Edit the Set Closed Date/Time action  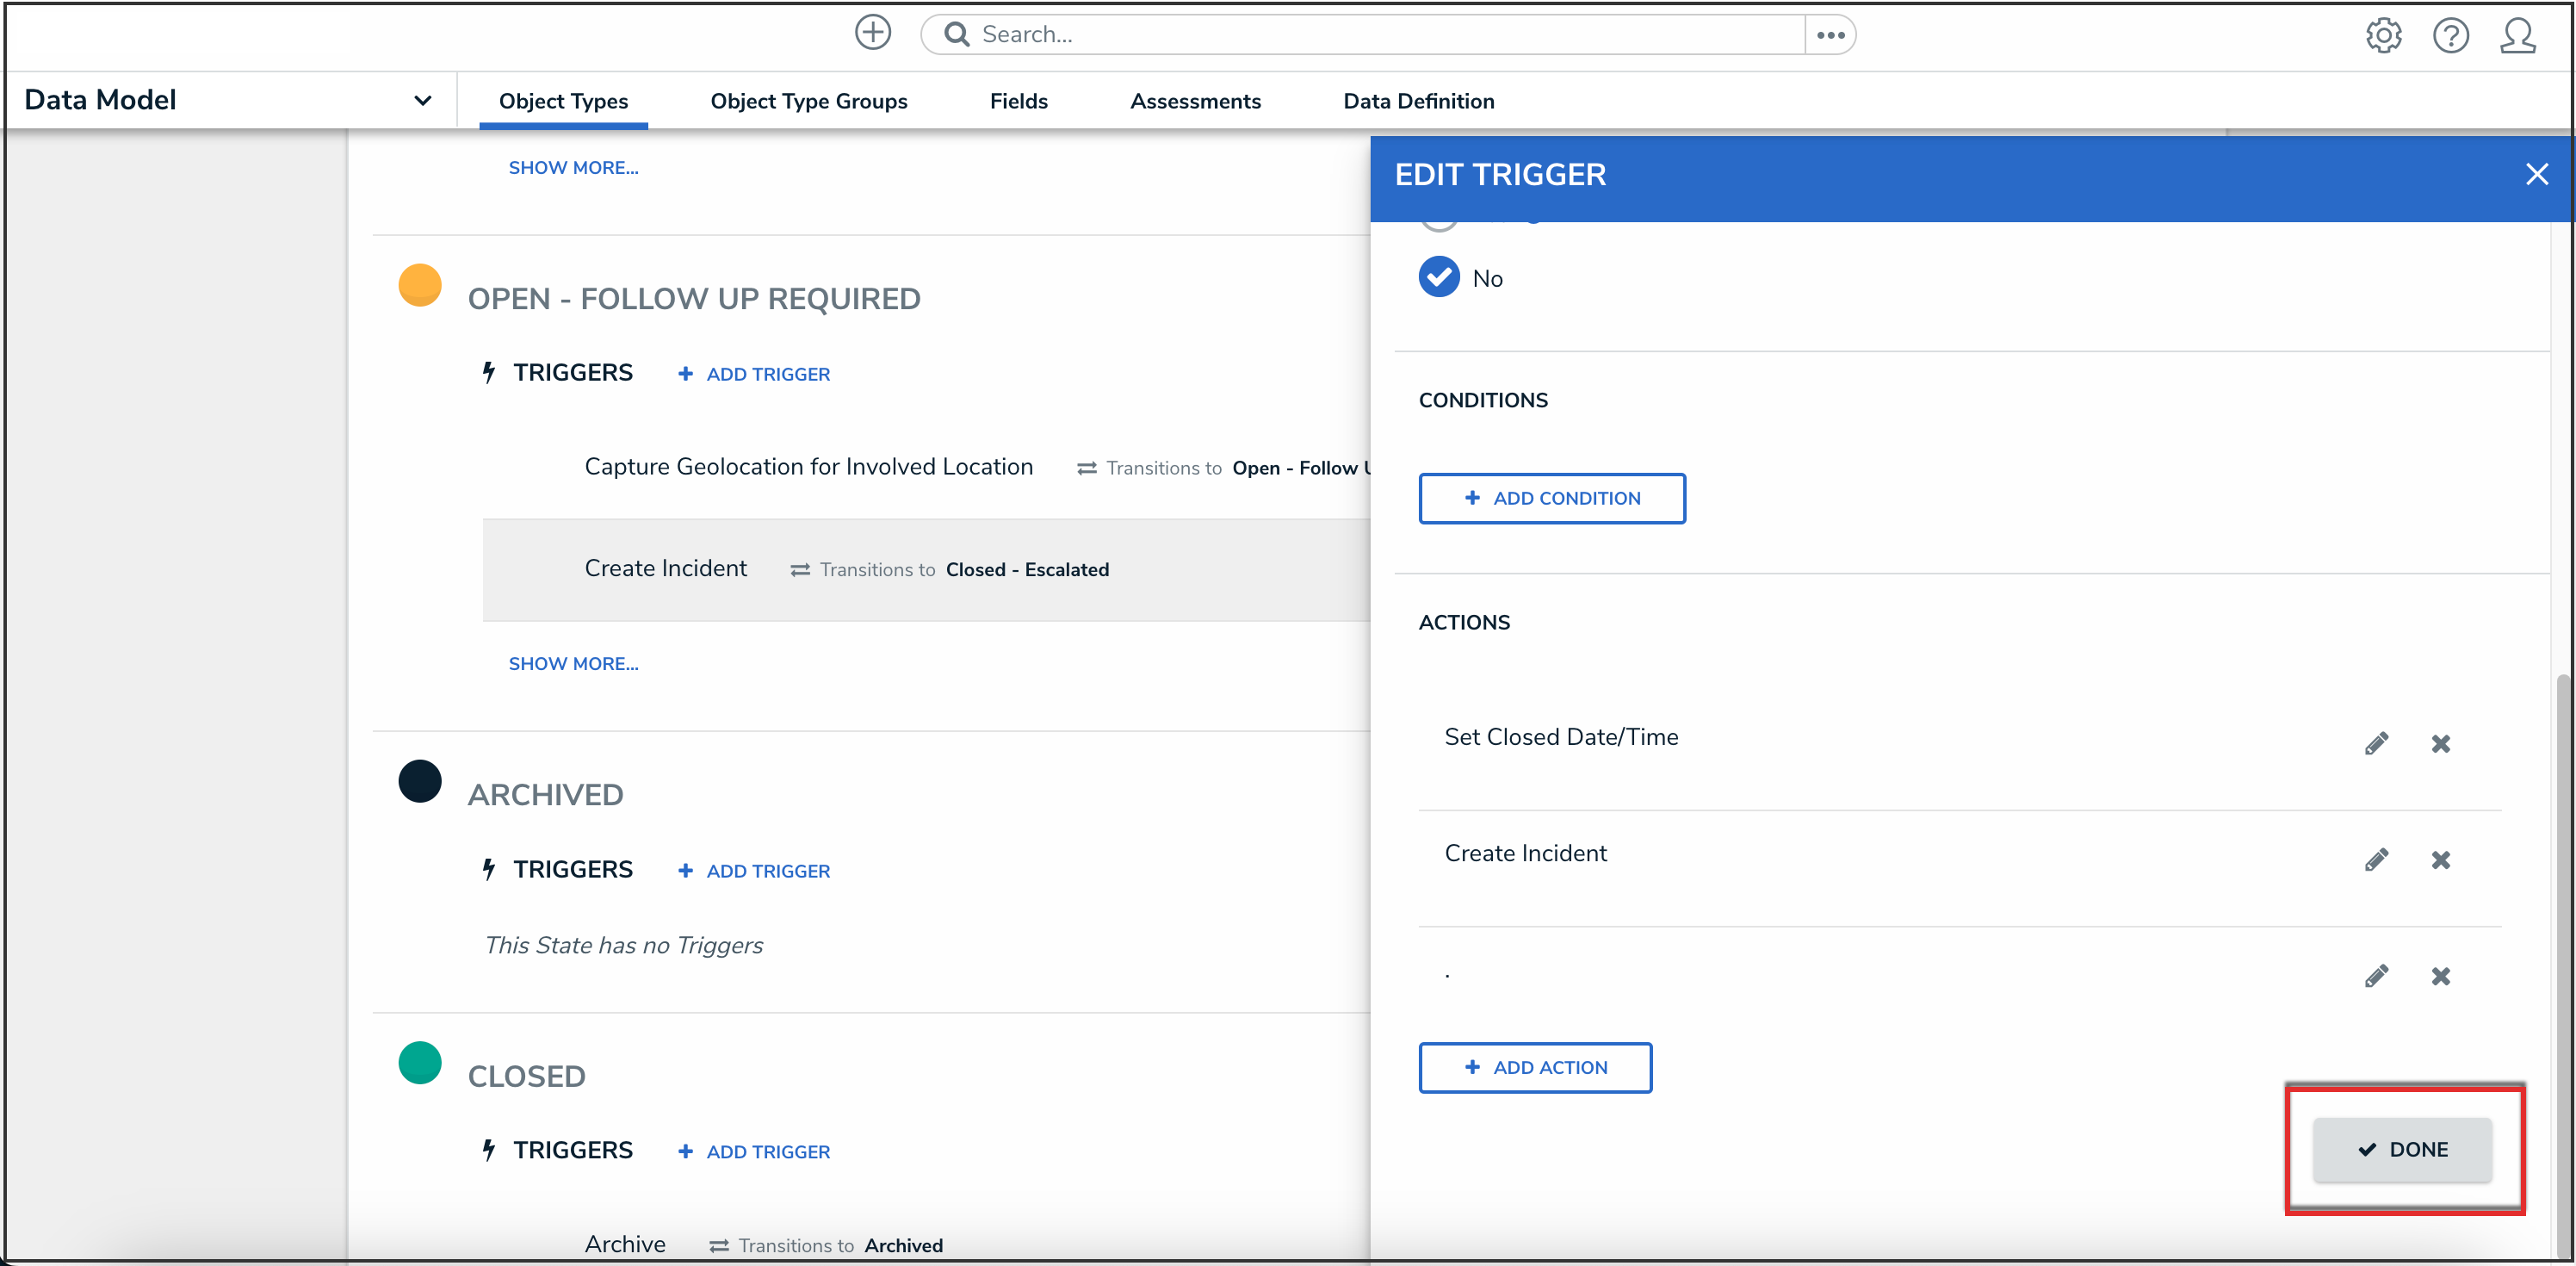coord(2376,743)
